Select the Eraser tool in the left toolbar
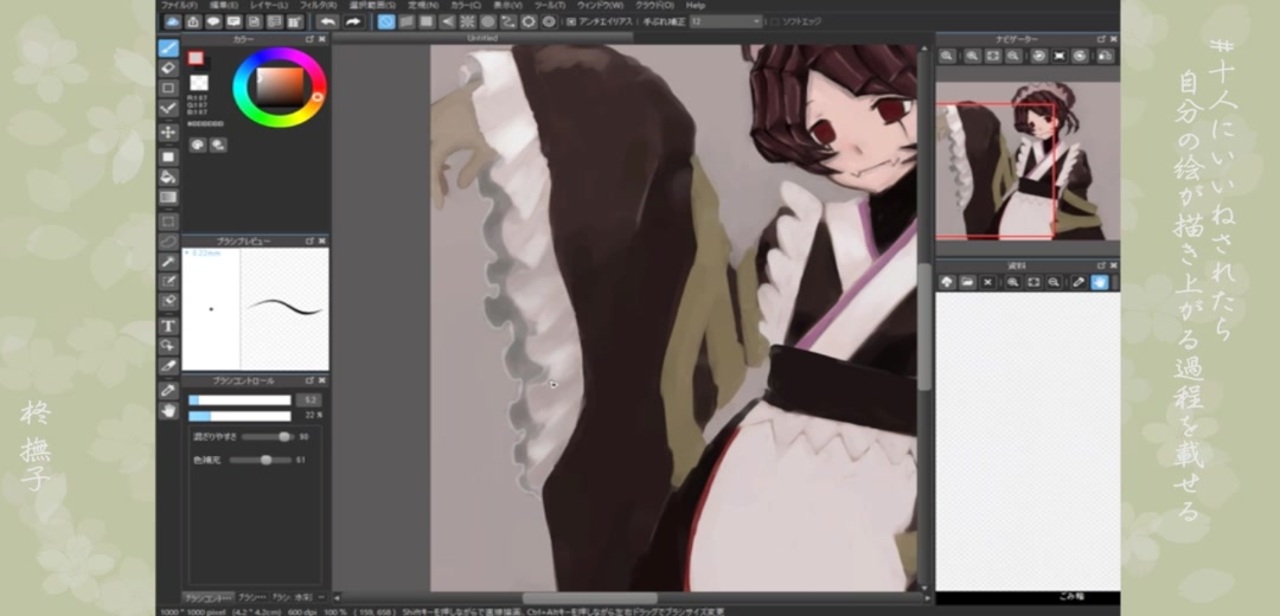The image size is (1280, 616). point(168,67)
